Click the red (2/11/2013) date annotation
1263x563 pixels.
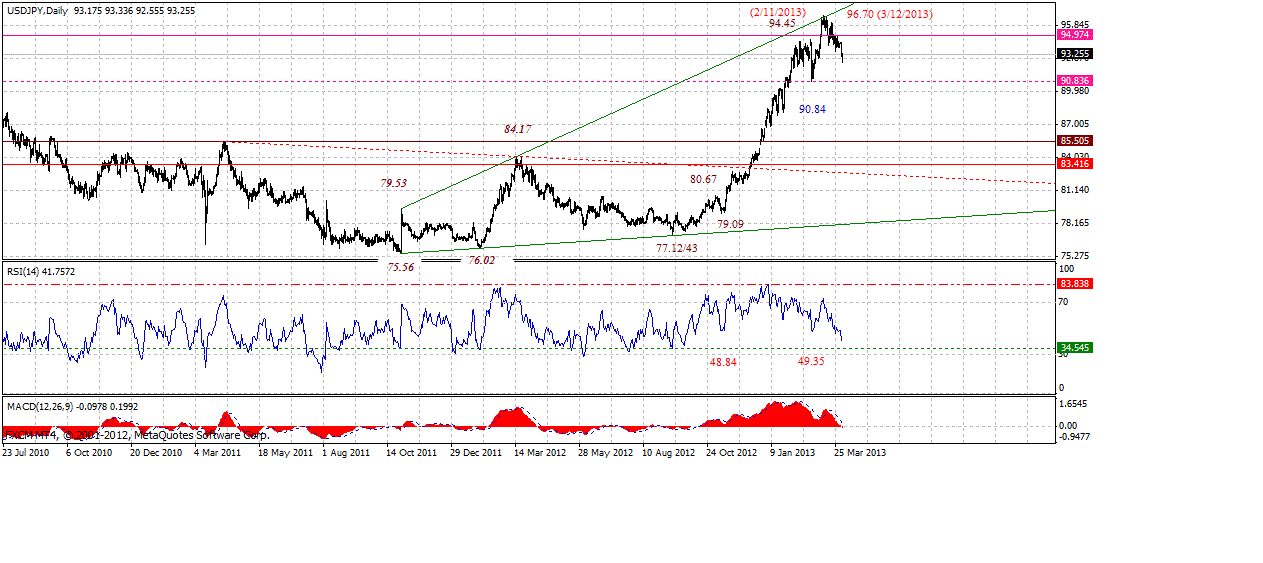[x=778, y=11]
